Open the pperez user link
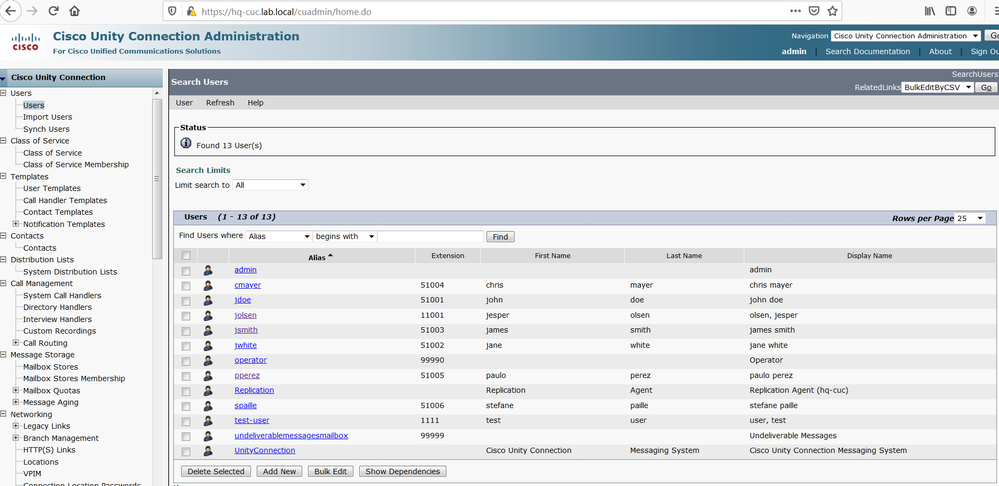The image size is (999, 486). 247,376
